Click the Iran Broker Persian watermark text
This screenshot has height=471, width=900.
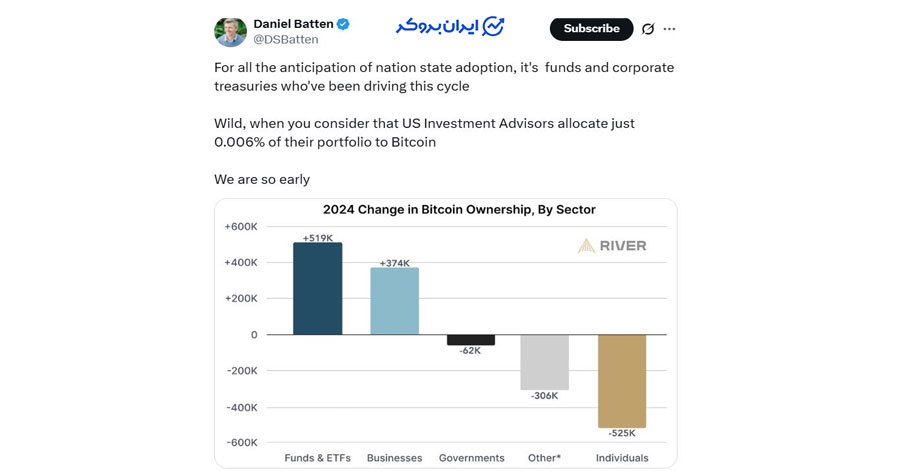click(x=432, y=26)
